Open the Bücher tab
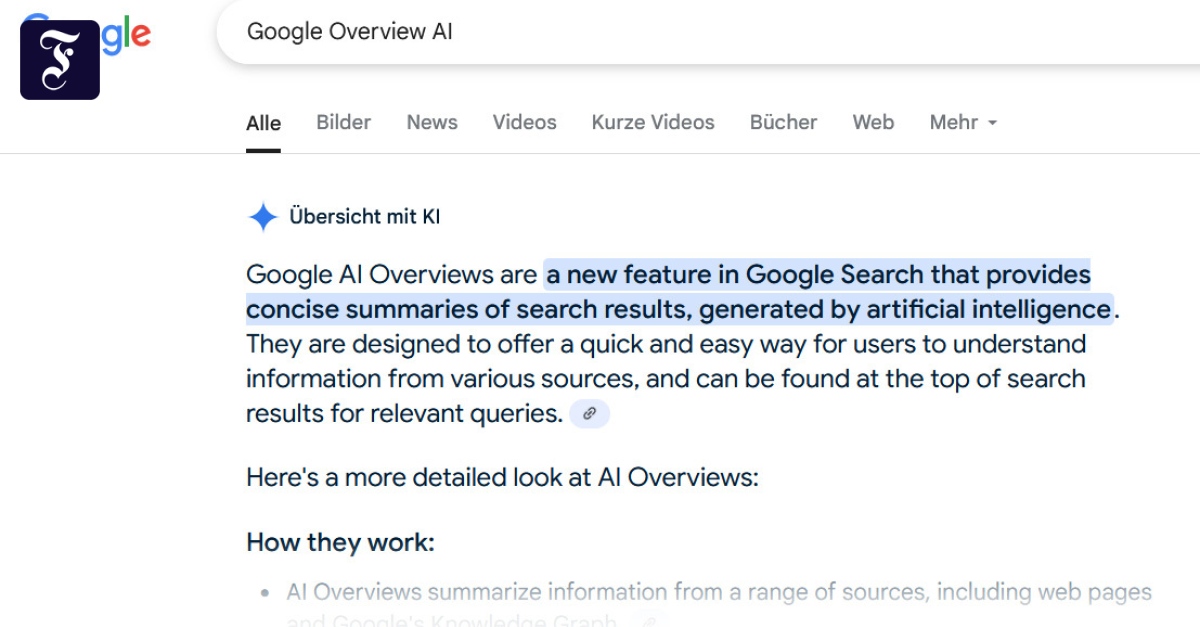The height and width of the screenshot is (627, 1200). point(783,123)
